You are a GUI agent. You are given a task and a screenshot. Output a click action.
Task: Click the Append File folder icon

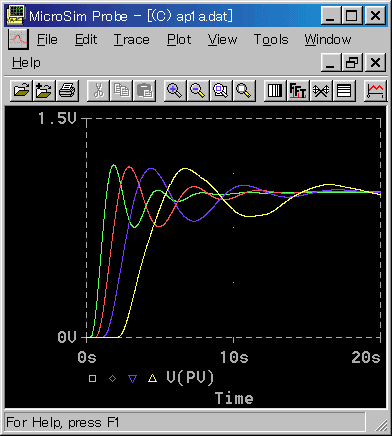point(44,91)
